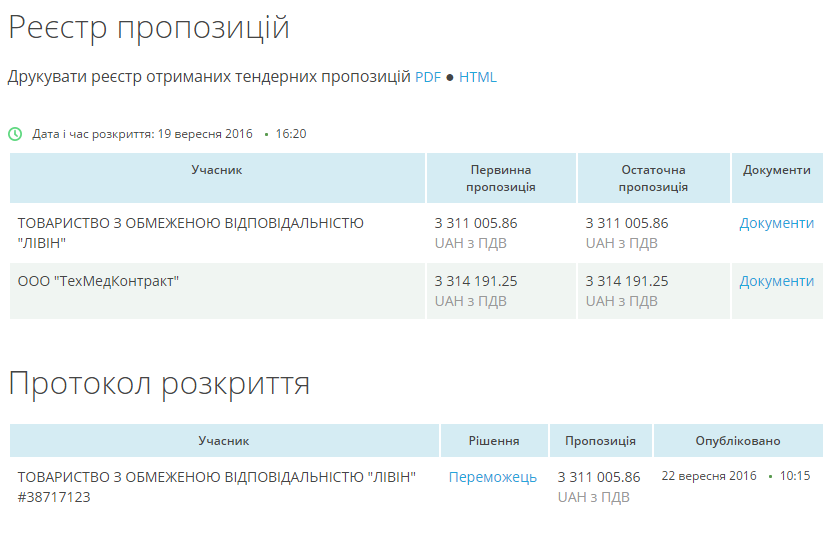Open Документи link for ТехМедКонтракт bid

(x=776, y=281)
